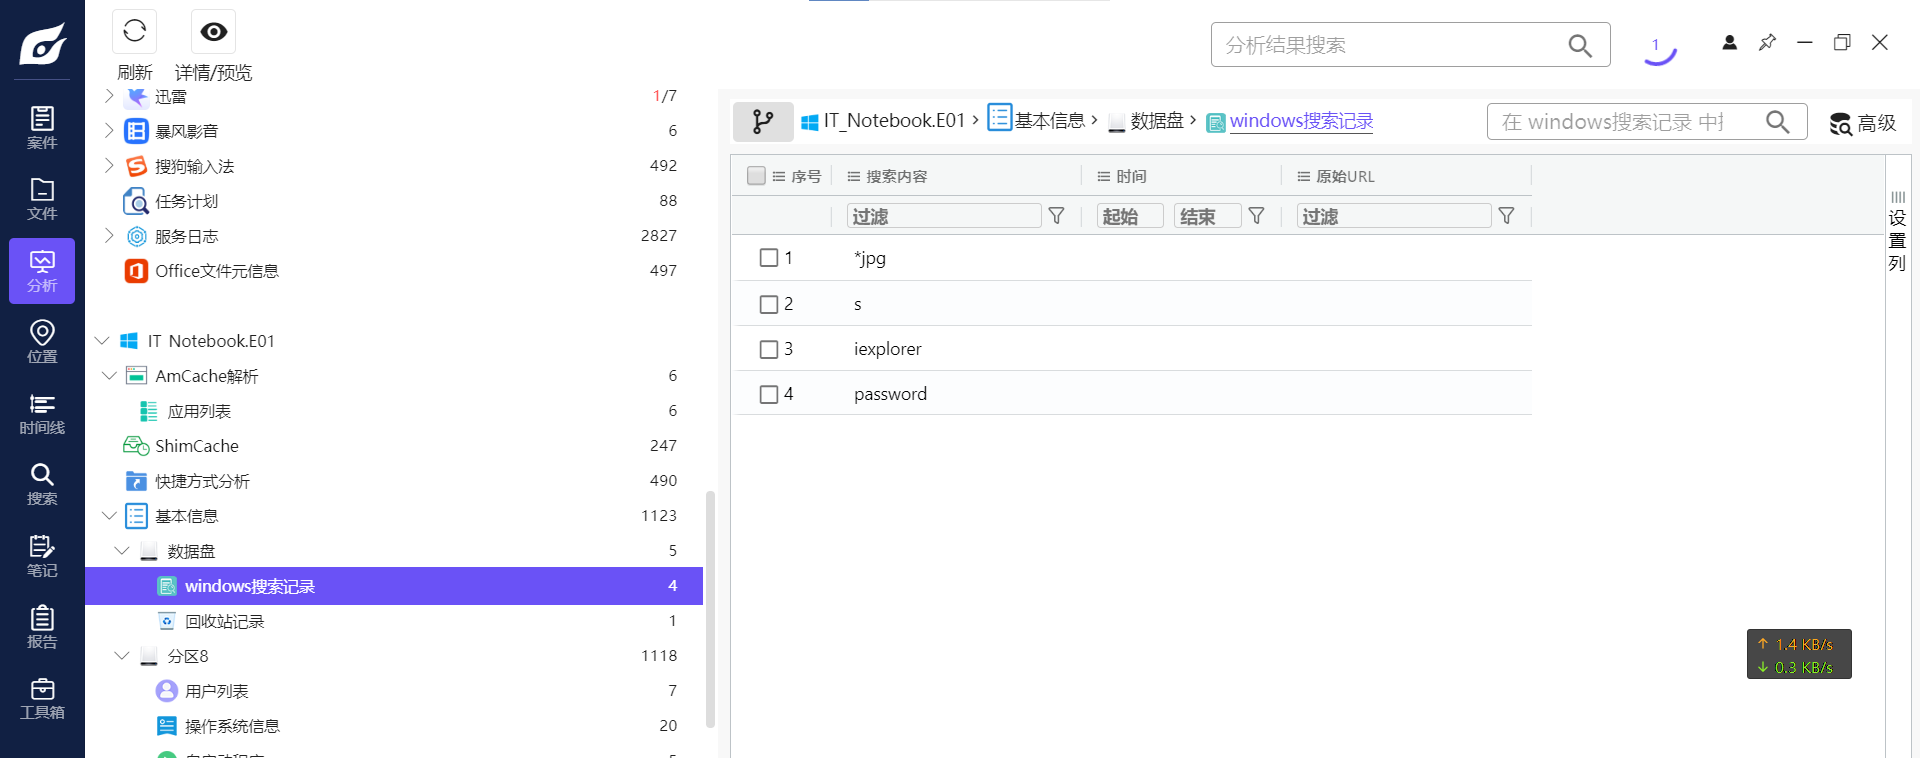Open the 设置列 column settings panel
This screenshot has width=1920, height=758.
(x=1897, y=231)
